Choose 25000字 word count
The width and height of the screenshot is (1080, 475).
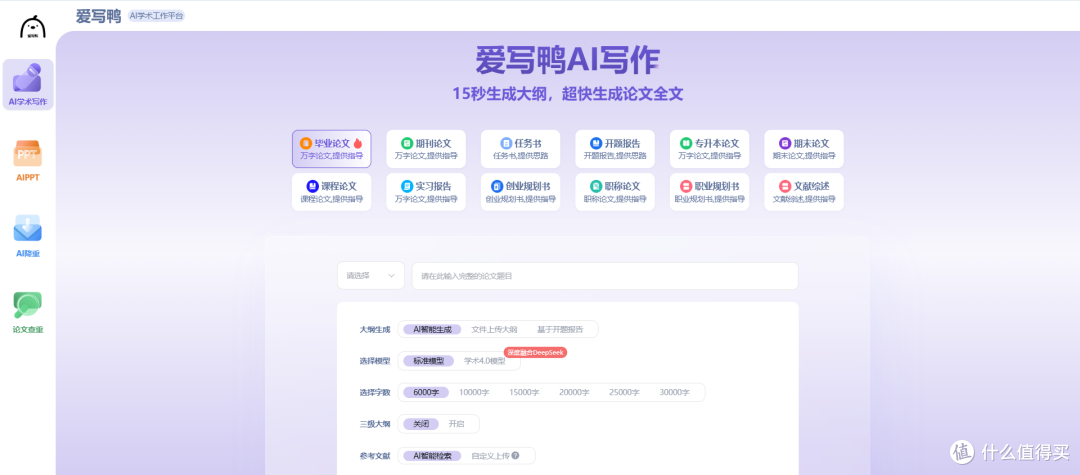(x=624, y=392)
